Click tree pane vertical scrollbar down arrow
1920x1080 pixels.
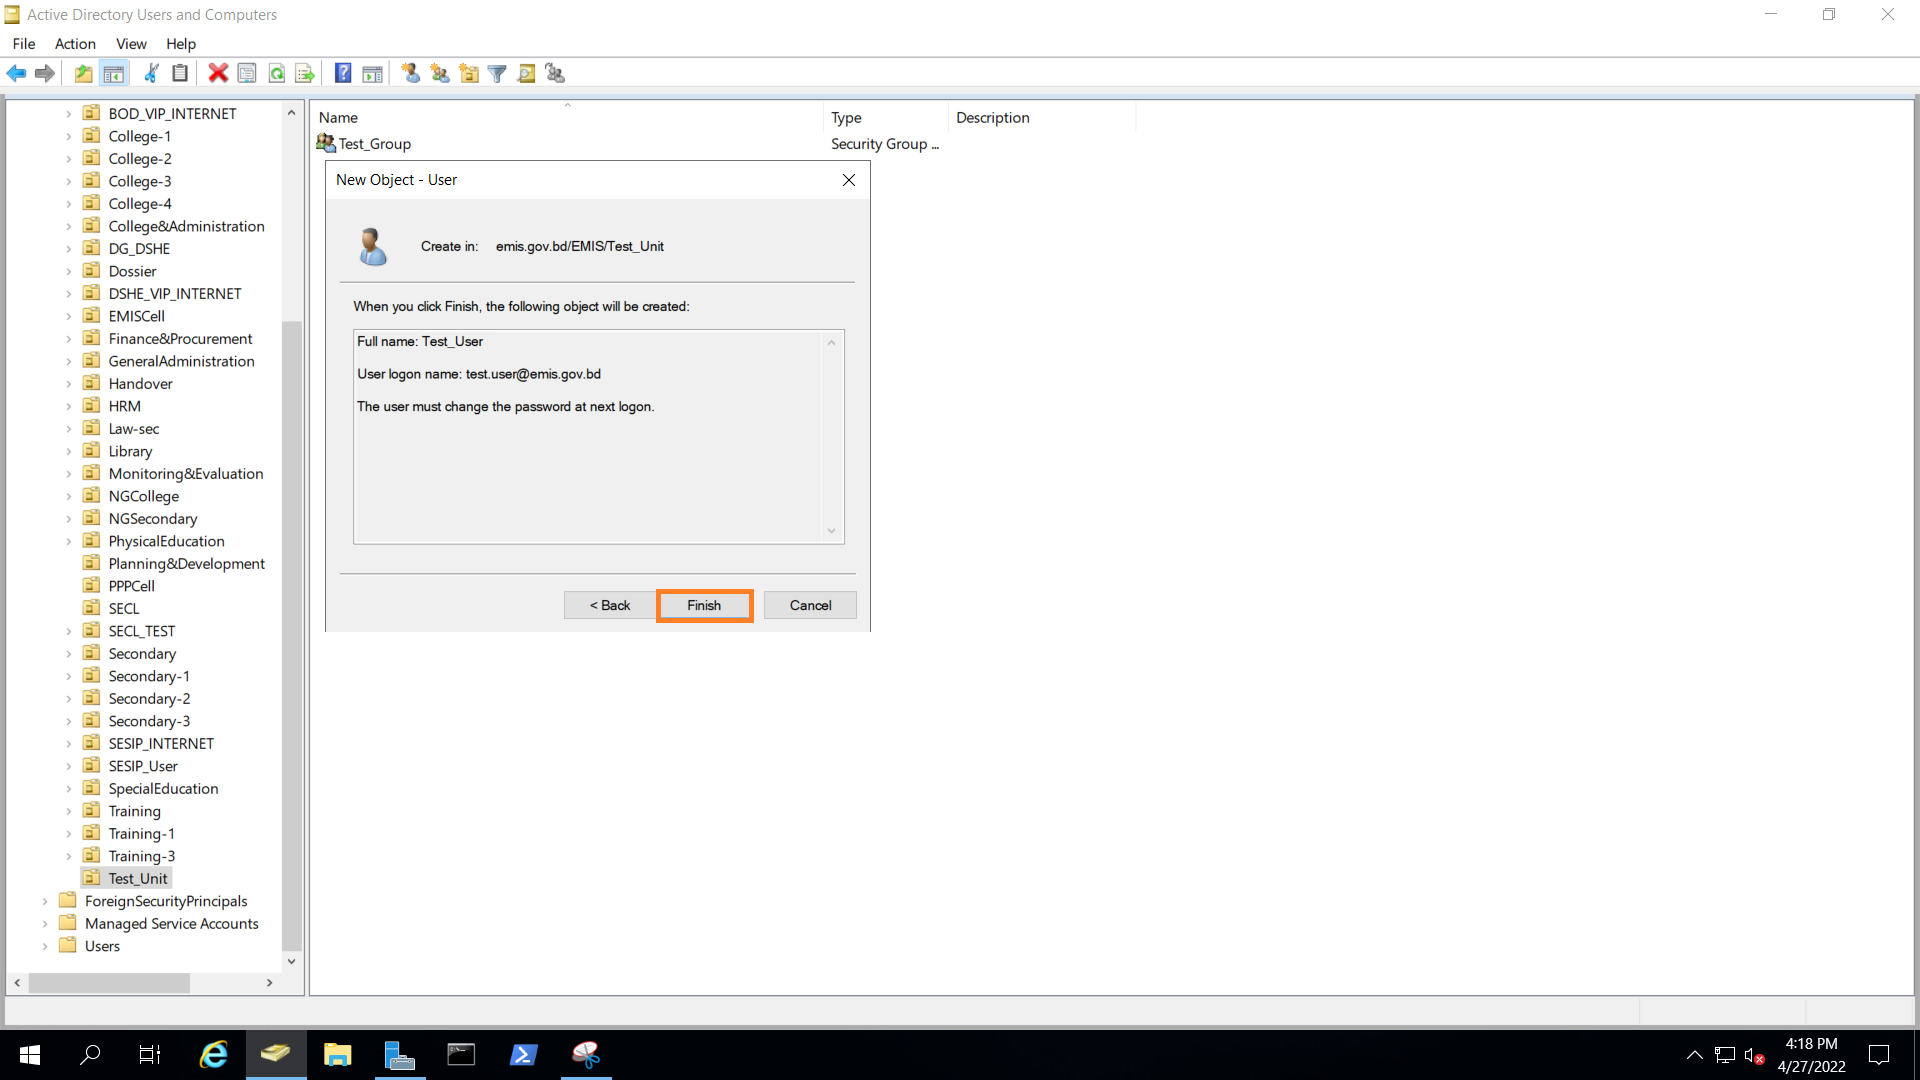click(292, 962)
